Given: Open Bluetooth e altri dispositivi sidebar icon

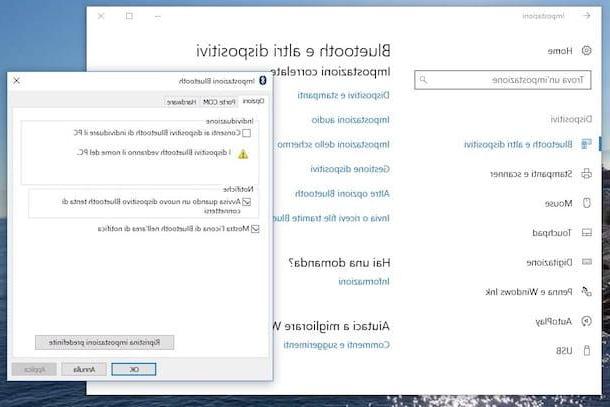Looking at the screenshot, I should click(586, 144).
